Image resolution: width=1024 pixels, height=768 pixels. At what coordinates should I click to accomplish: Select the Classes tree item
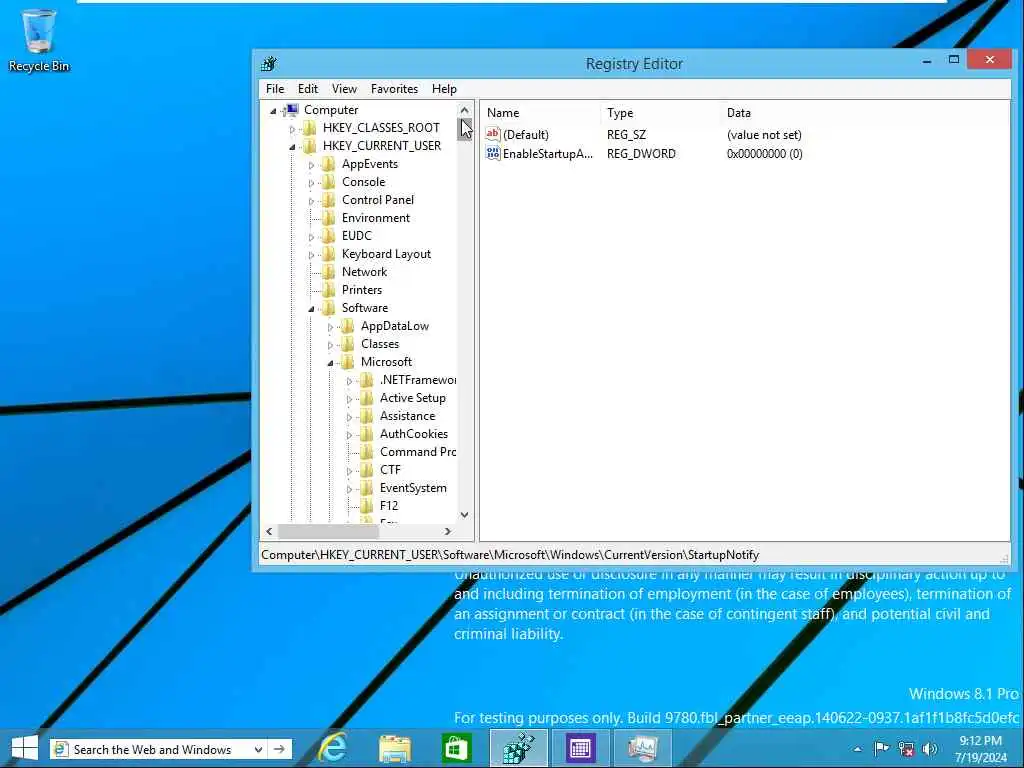pos(380,344)
